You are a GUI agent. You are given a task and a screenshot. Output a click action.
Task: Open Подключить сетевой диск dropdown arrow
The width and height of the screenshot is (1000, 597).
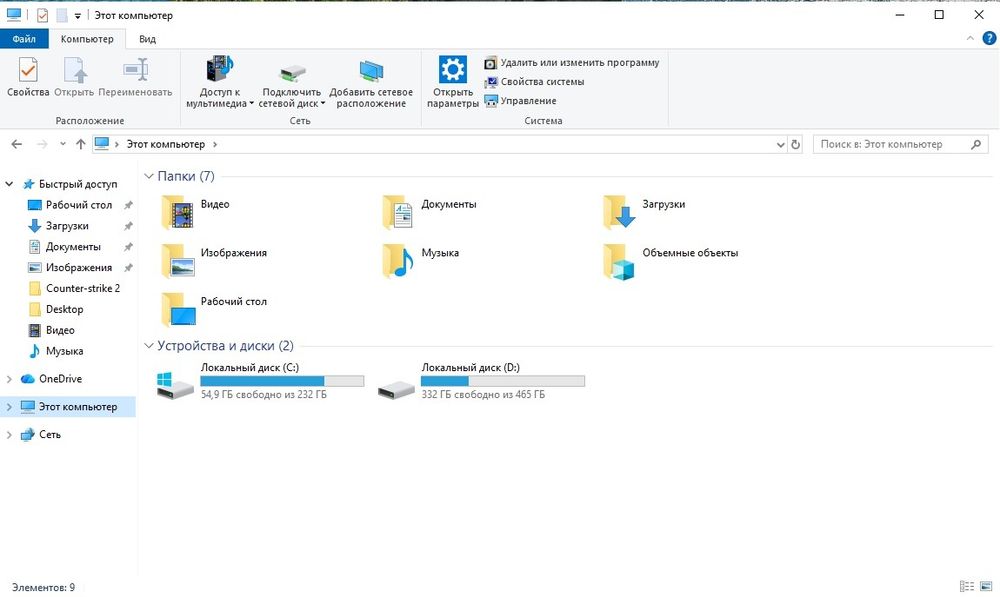pos(323,103)
